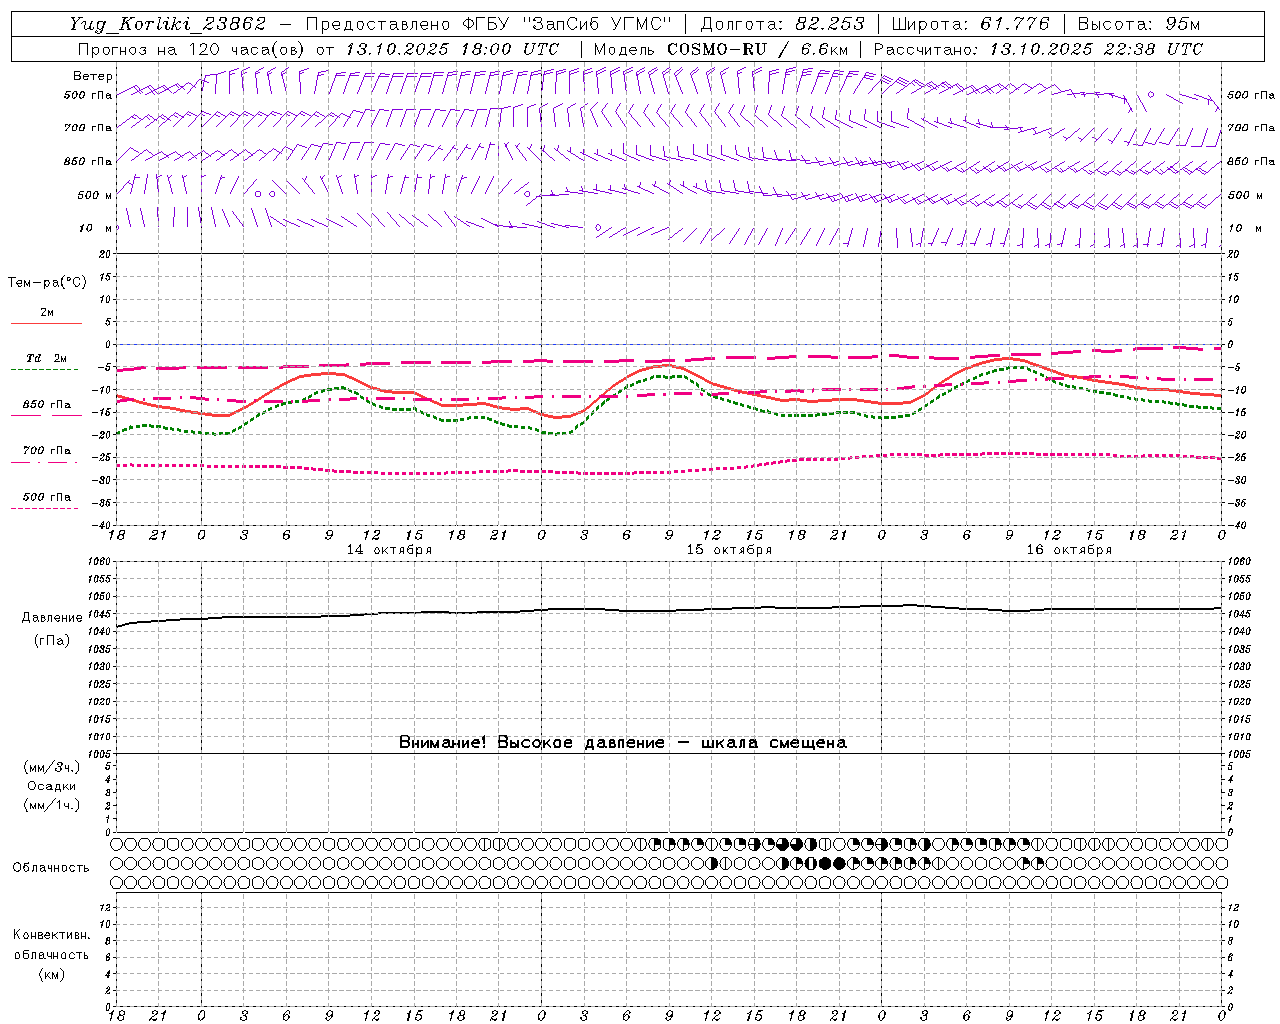Click the 500 гПа entry in temperature legend
Screen dimensions: 1280x1024
coord(47,497)
